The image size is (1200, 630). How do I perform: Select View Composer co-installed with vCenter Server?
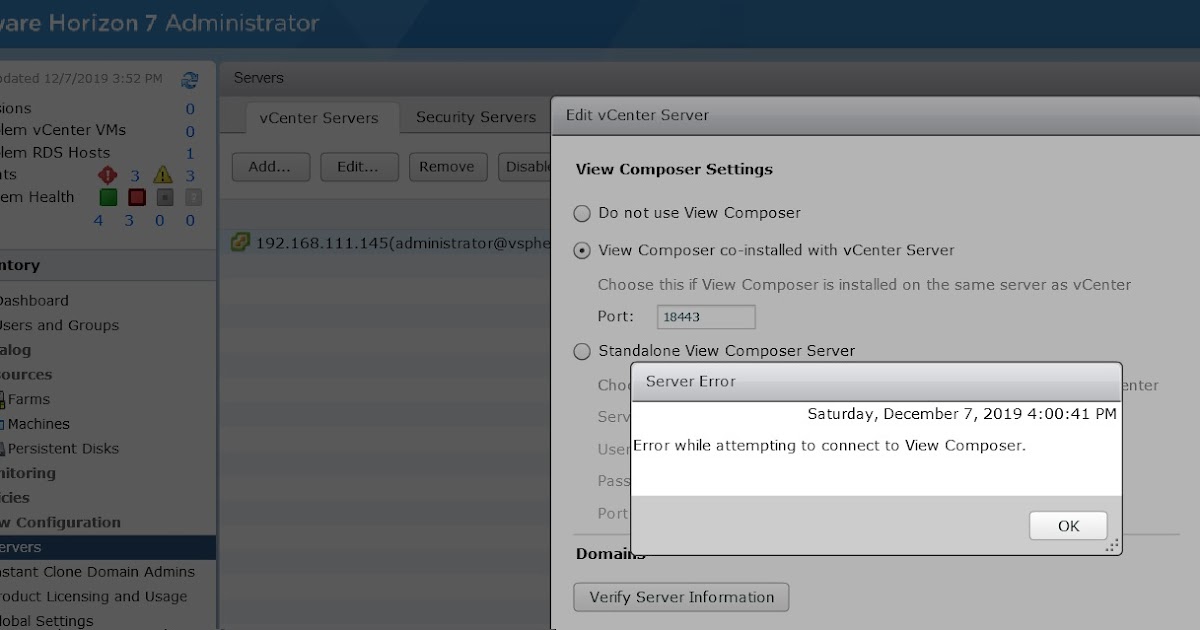click(581, 251)
